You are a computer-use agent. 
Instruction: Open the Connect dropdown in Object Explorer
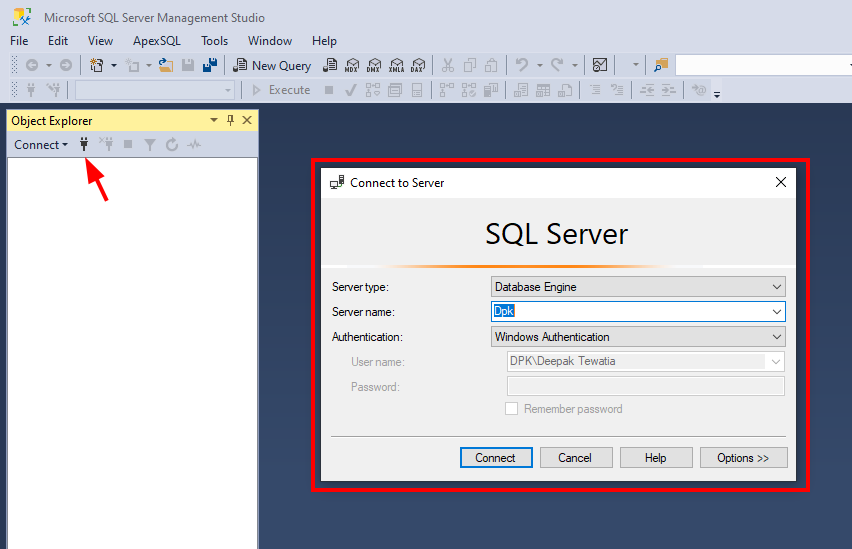41,145
